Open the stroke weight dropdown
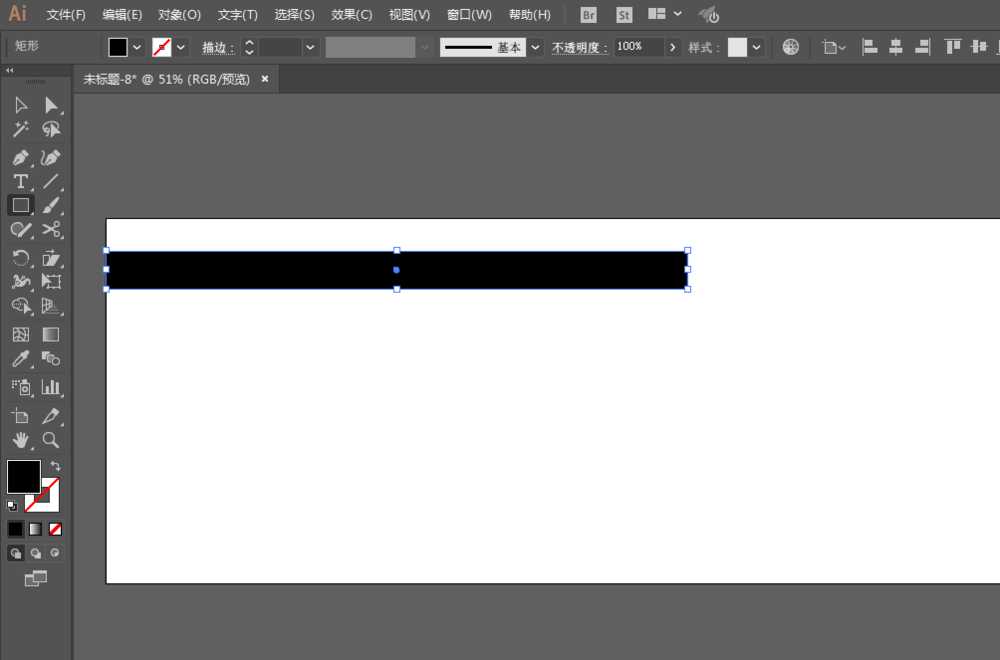Screen dimensions: 1000x660 pos(310,47)
